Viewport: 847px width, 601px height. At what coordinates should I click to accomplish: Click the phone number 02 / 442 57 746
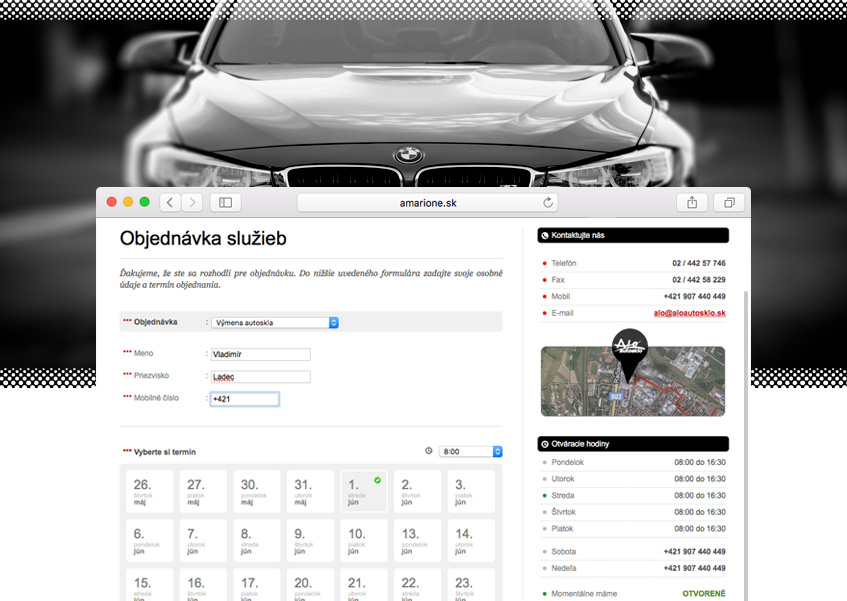click(x=698, y=263)
